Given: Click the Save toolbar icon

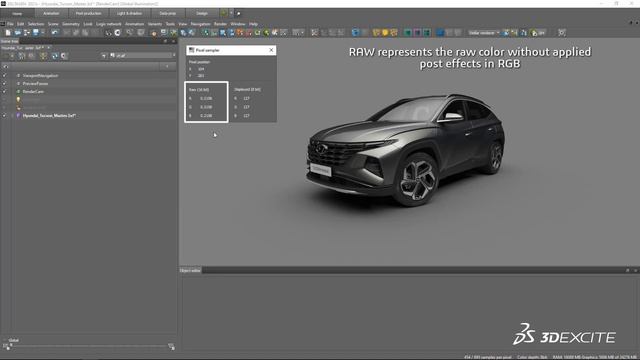Looking at the screenshot, I should 36,33.
